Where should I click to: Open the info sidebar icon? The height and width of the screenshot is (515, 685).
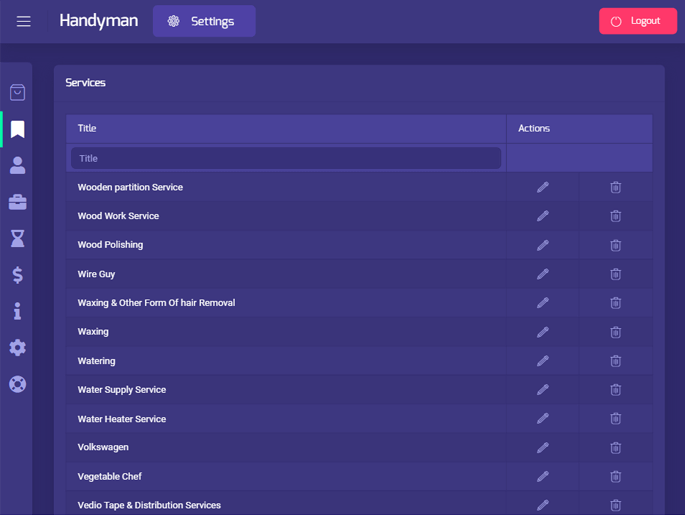tap(17, 311)
